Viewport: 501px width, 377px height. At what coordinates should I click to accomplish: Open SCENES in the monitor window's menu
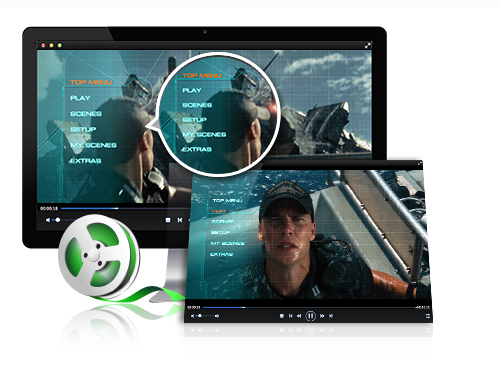(86, 114)
